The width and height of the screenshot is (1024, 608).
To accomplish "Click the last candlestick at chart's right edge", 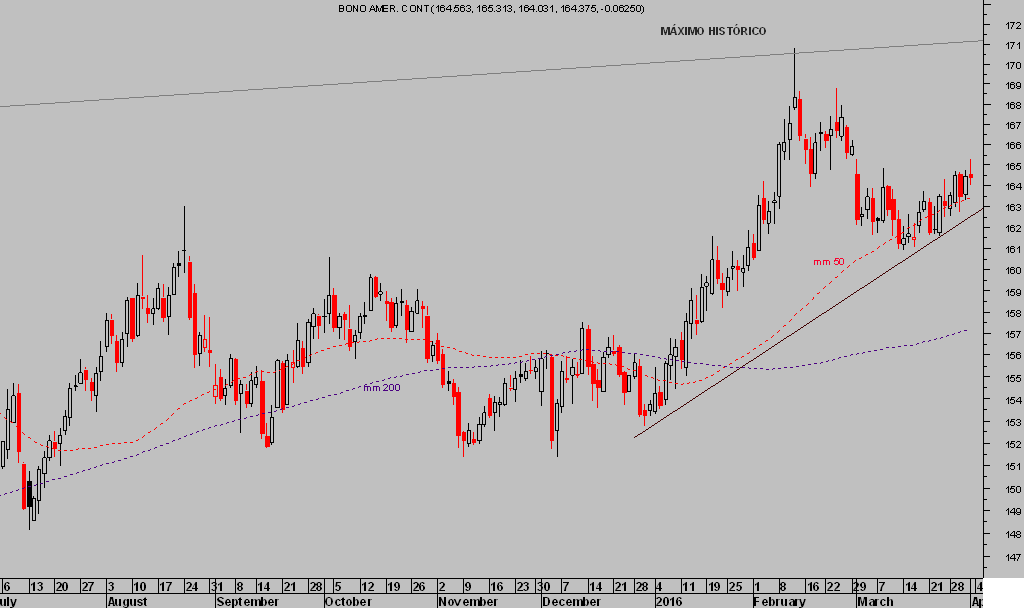I will point(970,176).
